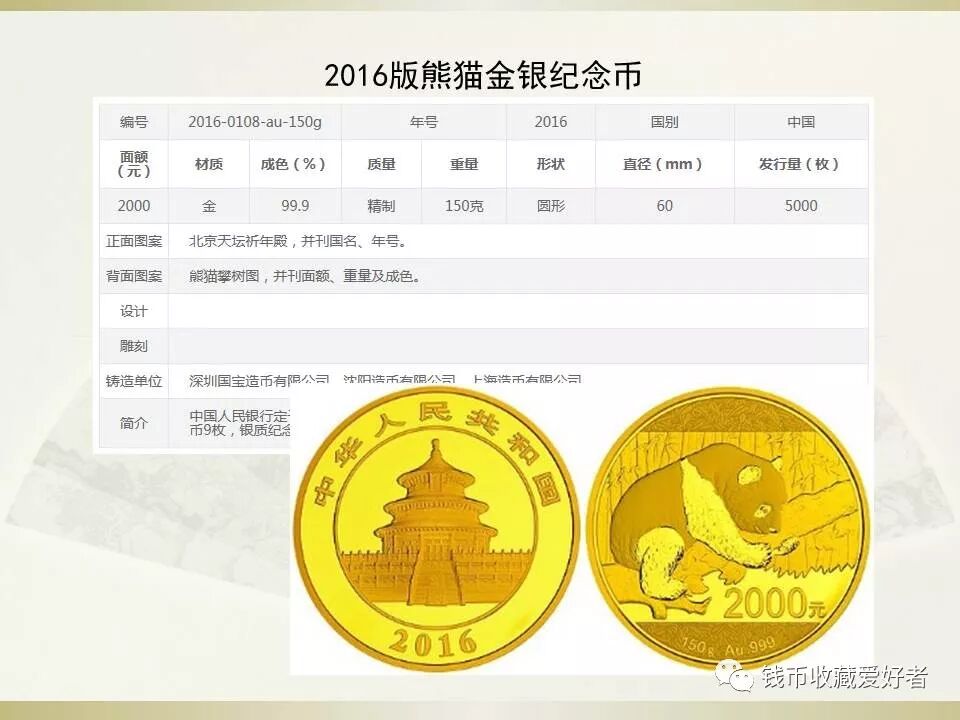Select the material cell 金

tap(209, 206)
